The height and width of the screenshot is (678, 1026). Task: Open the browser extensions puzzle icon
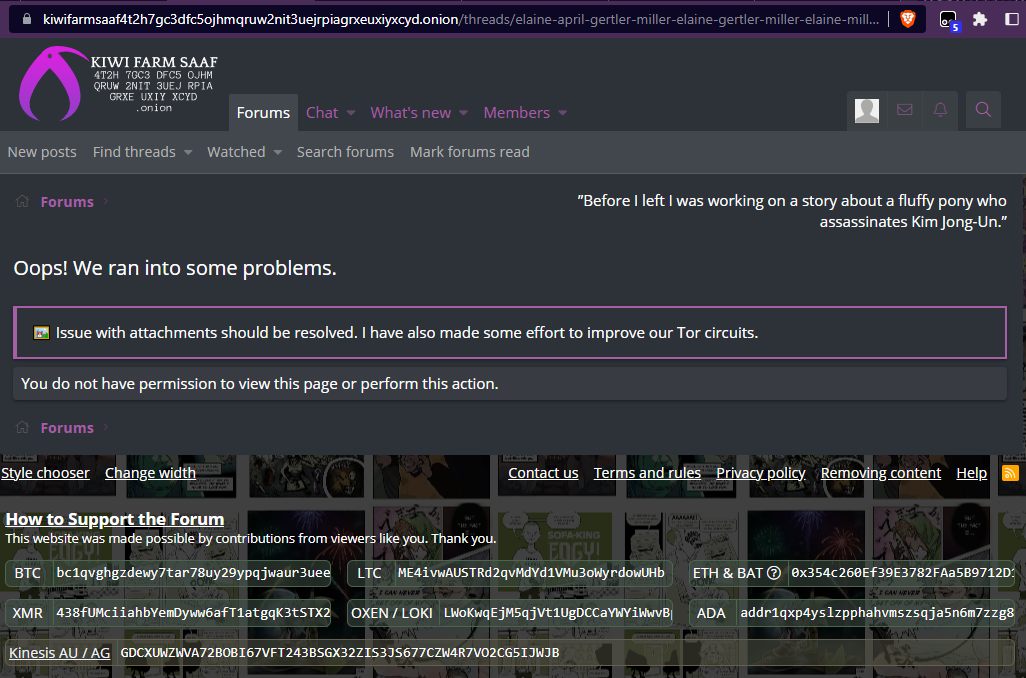(980, 19)
